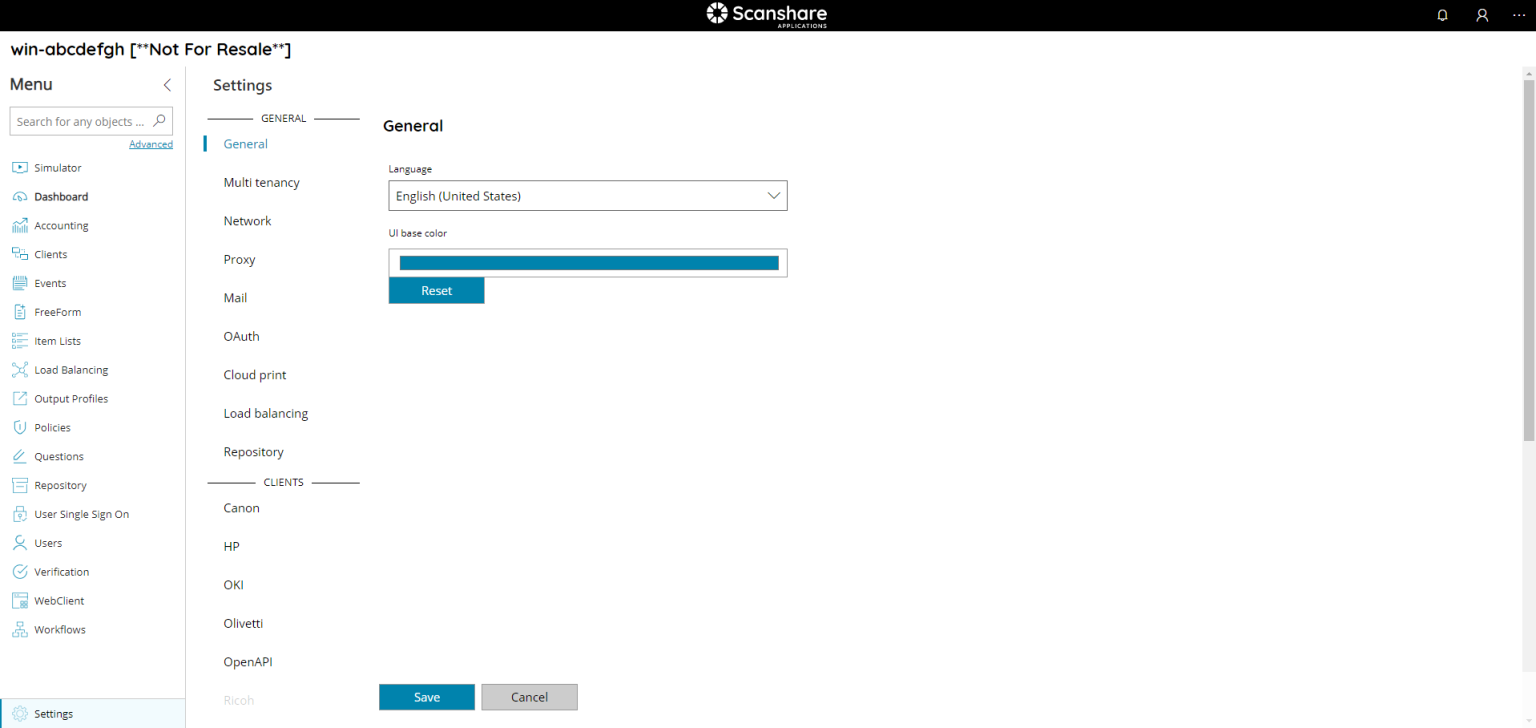The width and height of the screenshot is (1536, 728).
Task: Click the Cancel button
Action: click(529, 697)
